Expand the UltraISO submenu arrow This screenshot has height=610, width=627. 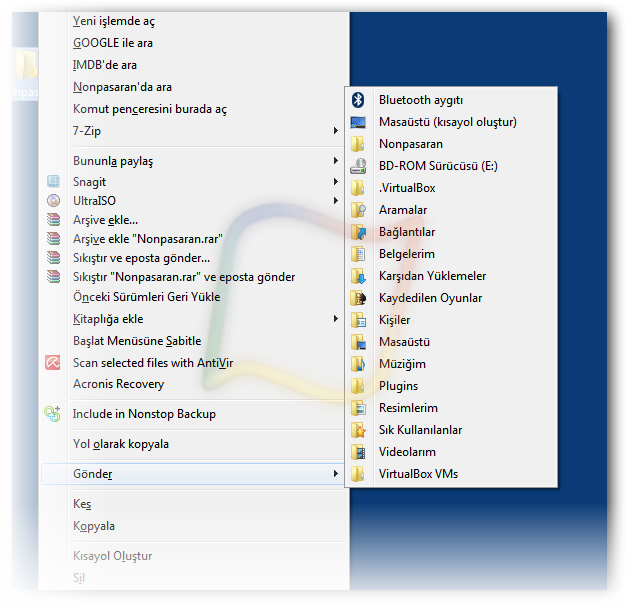(x=336, y=200)
